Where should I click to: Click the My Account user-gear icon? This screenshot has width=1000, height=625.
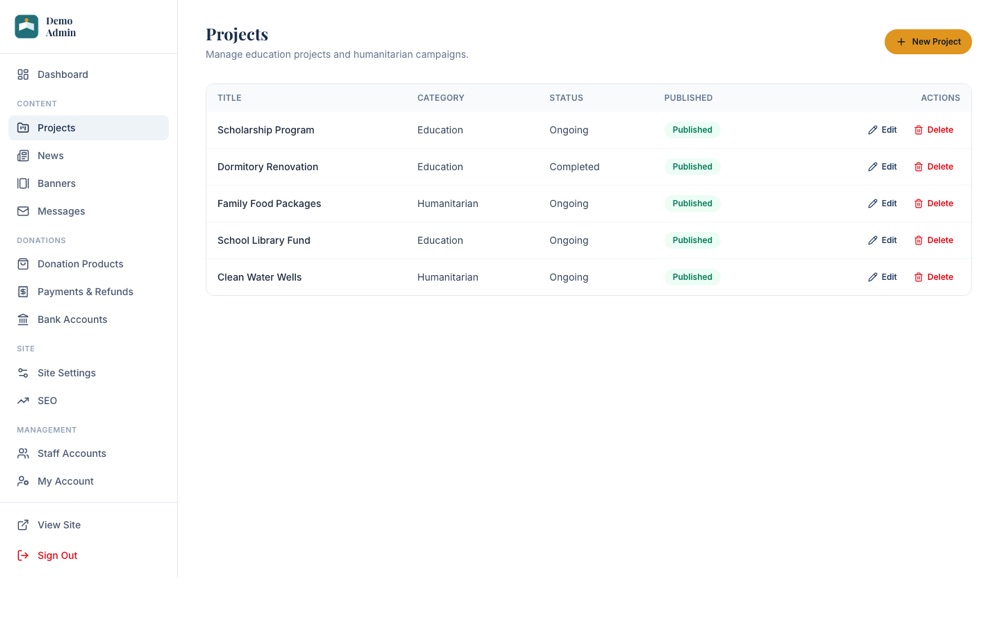pyautogui.click(x=23, y=482)
